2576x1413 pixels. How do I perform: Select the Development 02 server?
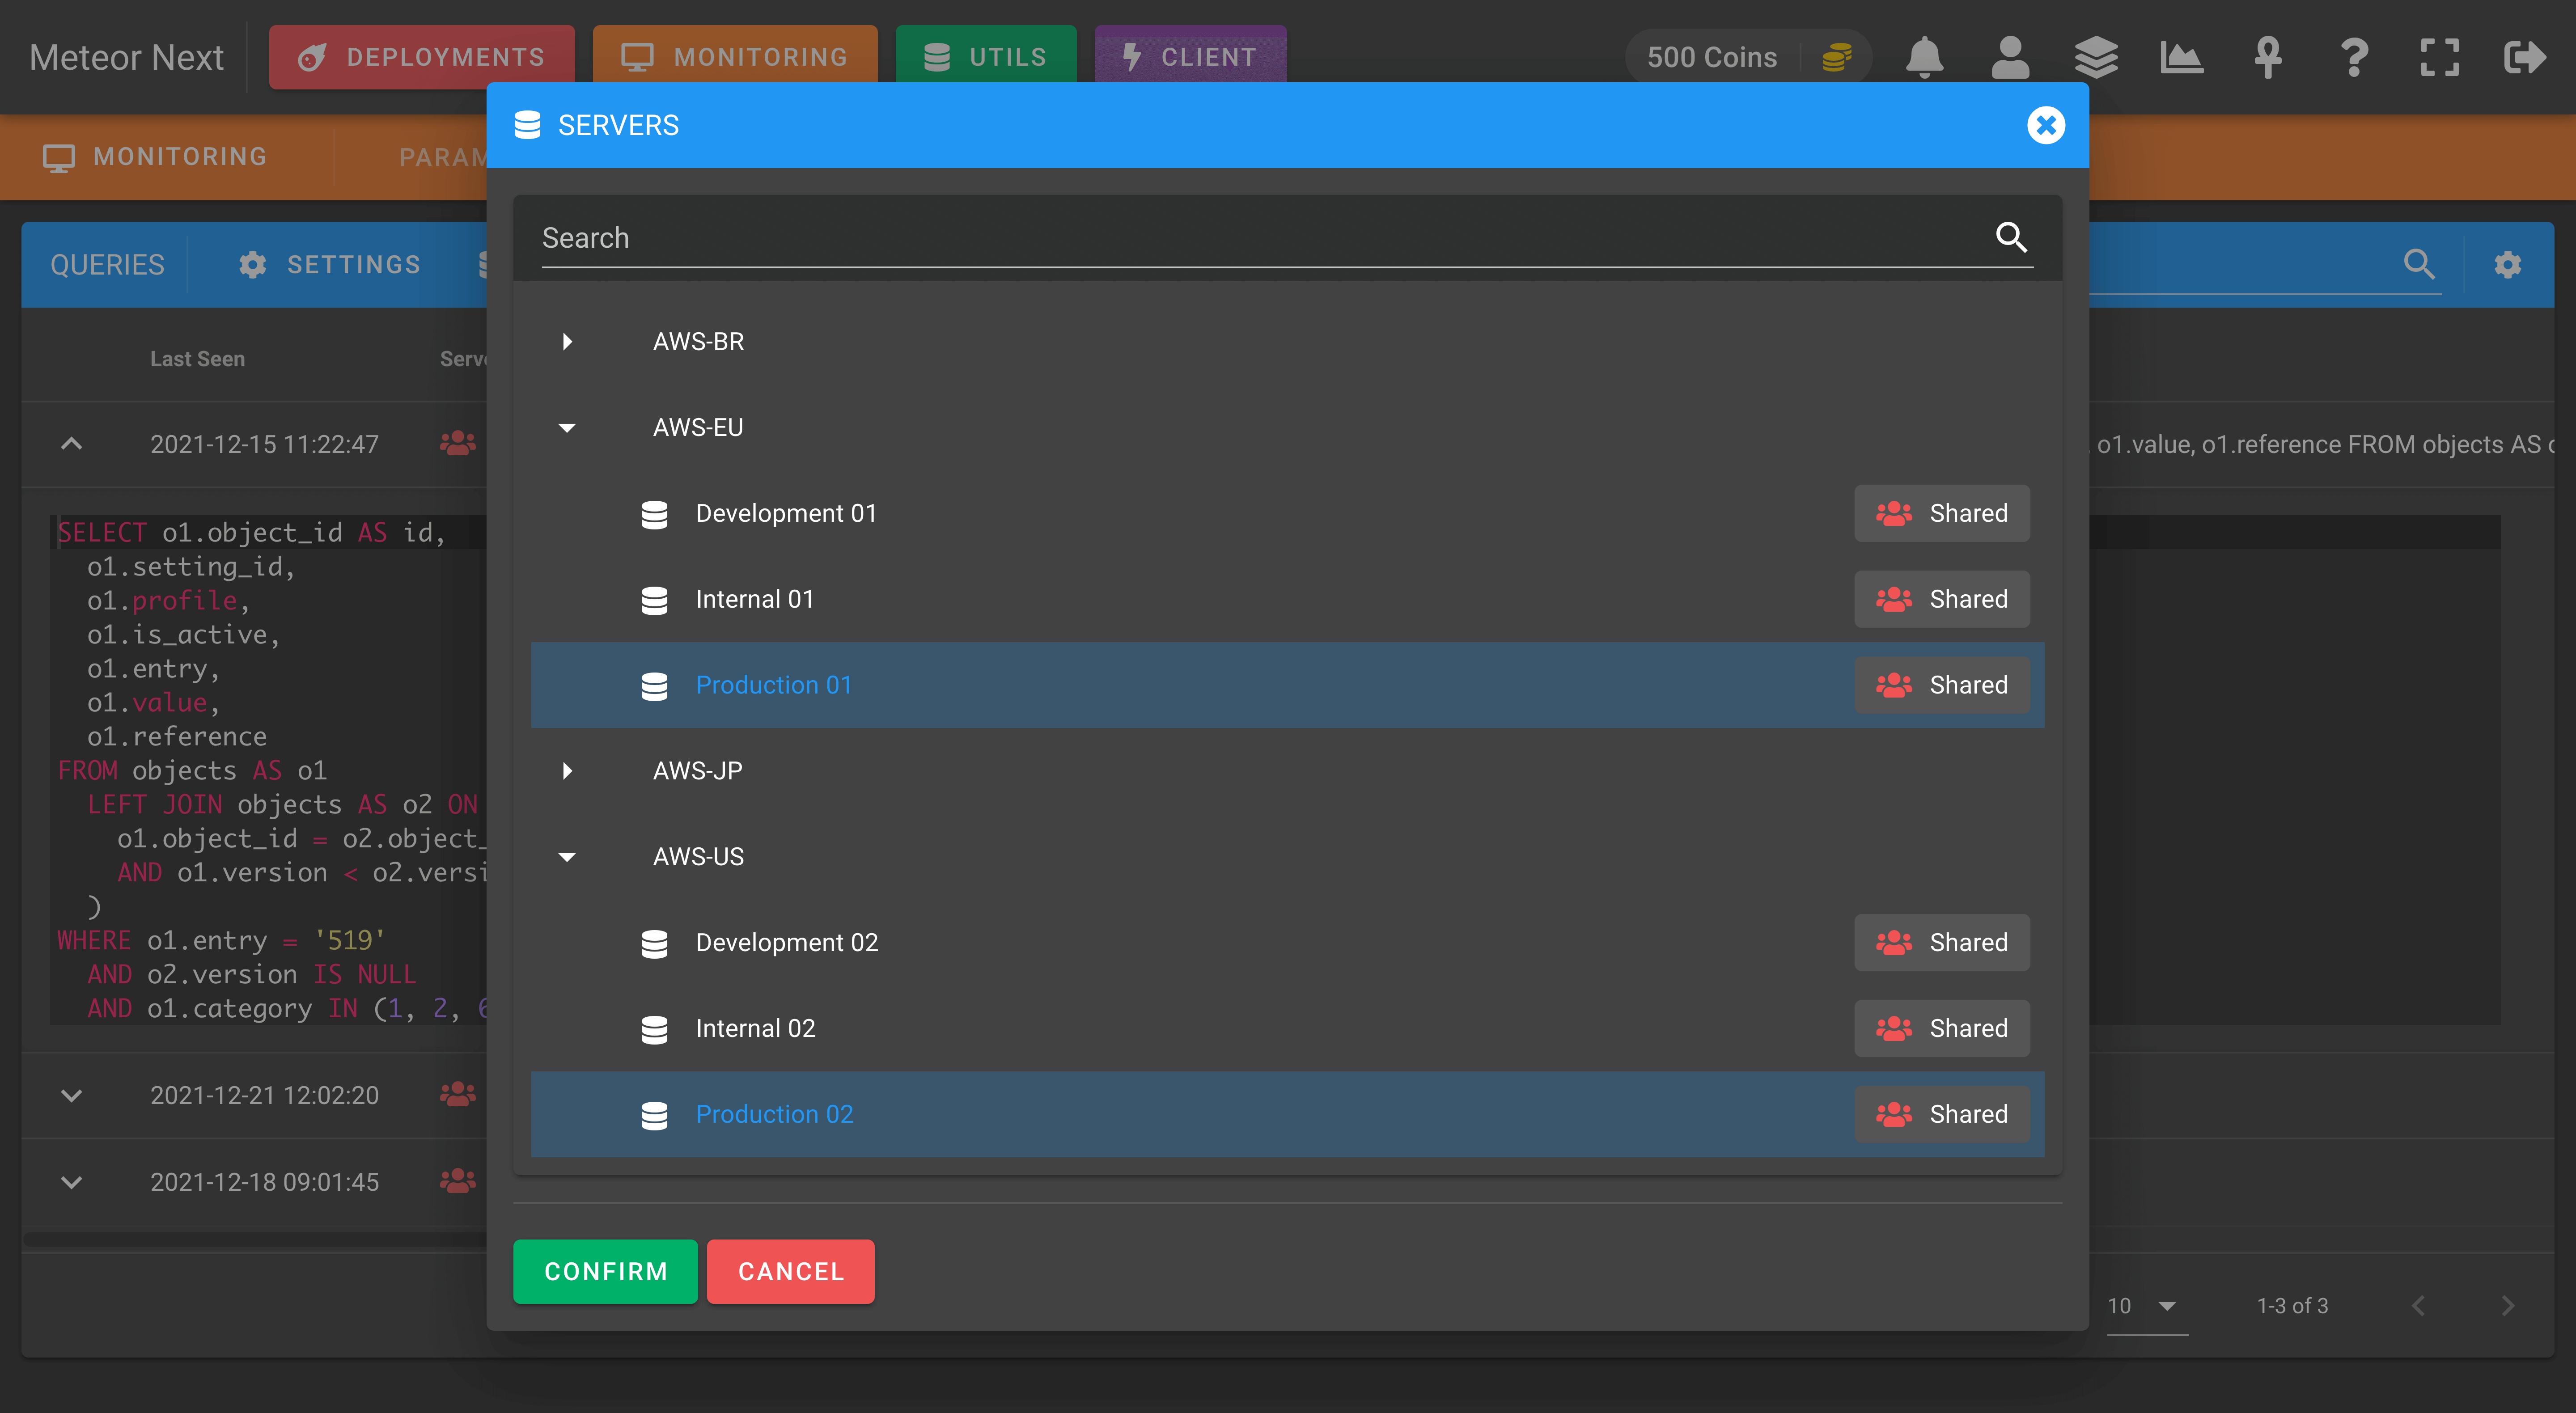click(1287, 943)
